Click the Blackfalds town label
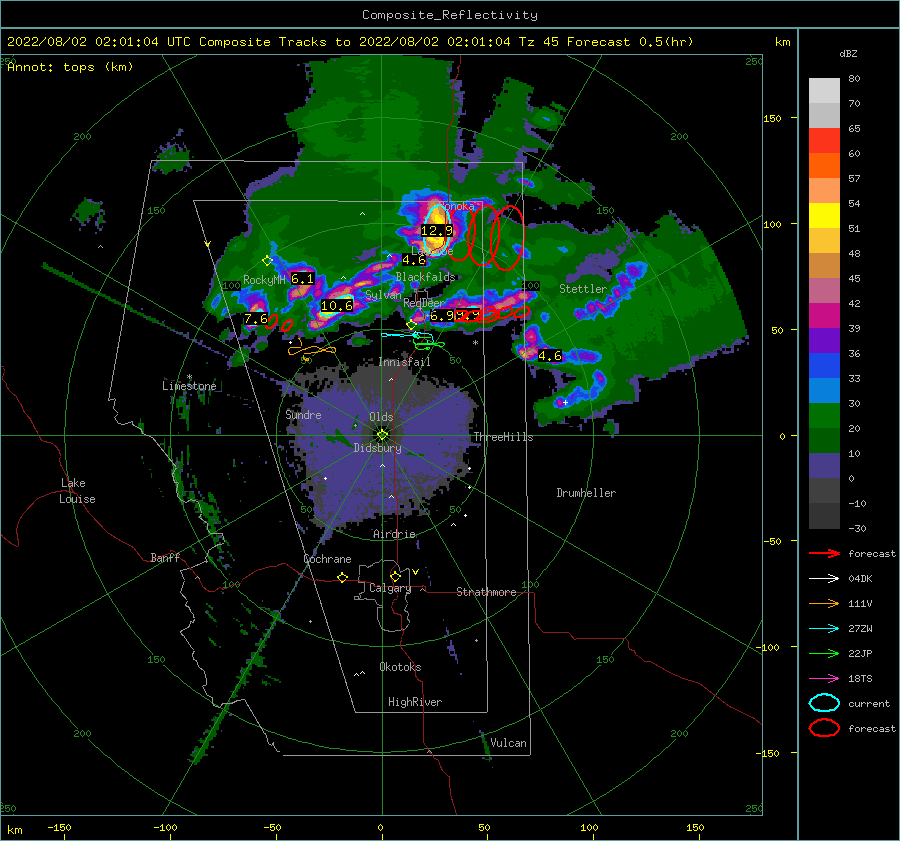The width and height of the screenshot is (900, 841). pos(425,277)
